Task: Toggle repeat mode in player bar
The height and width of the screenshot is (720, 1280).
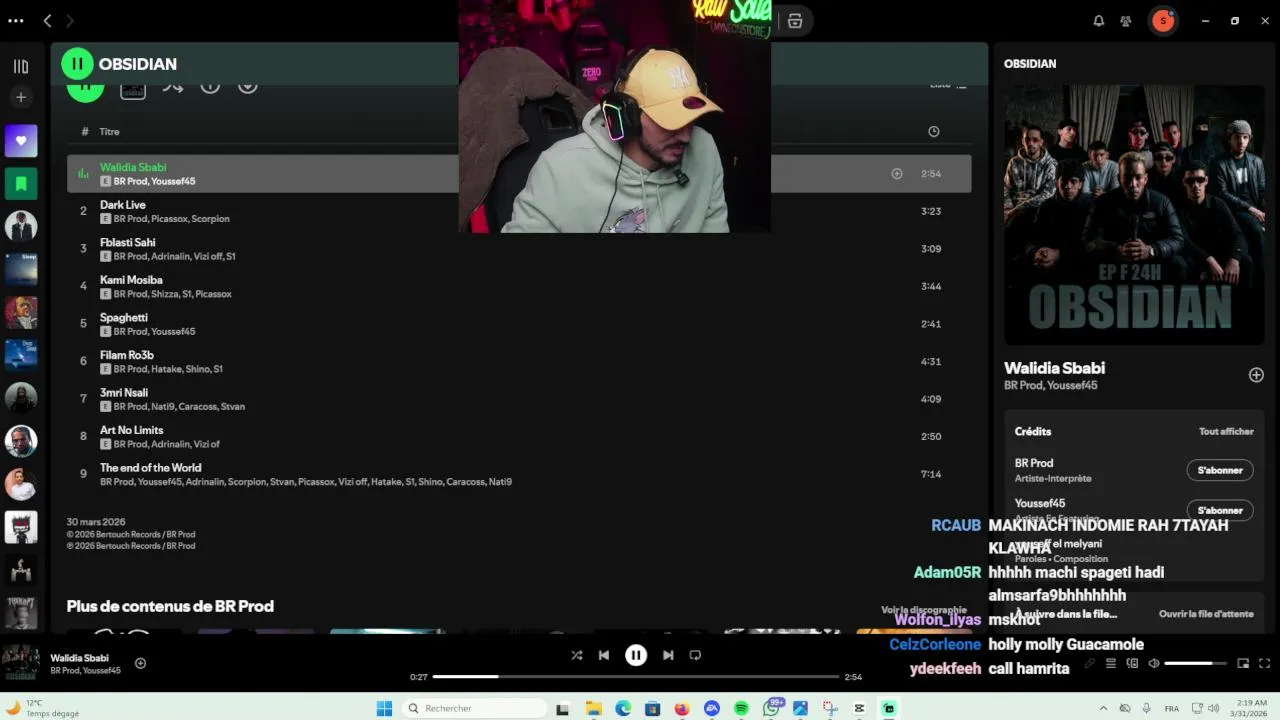Action: 695,656
